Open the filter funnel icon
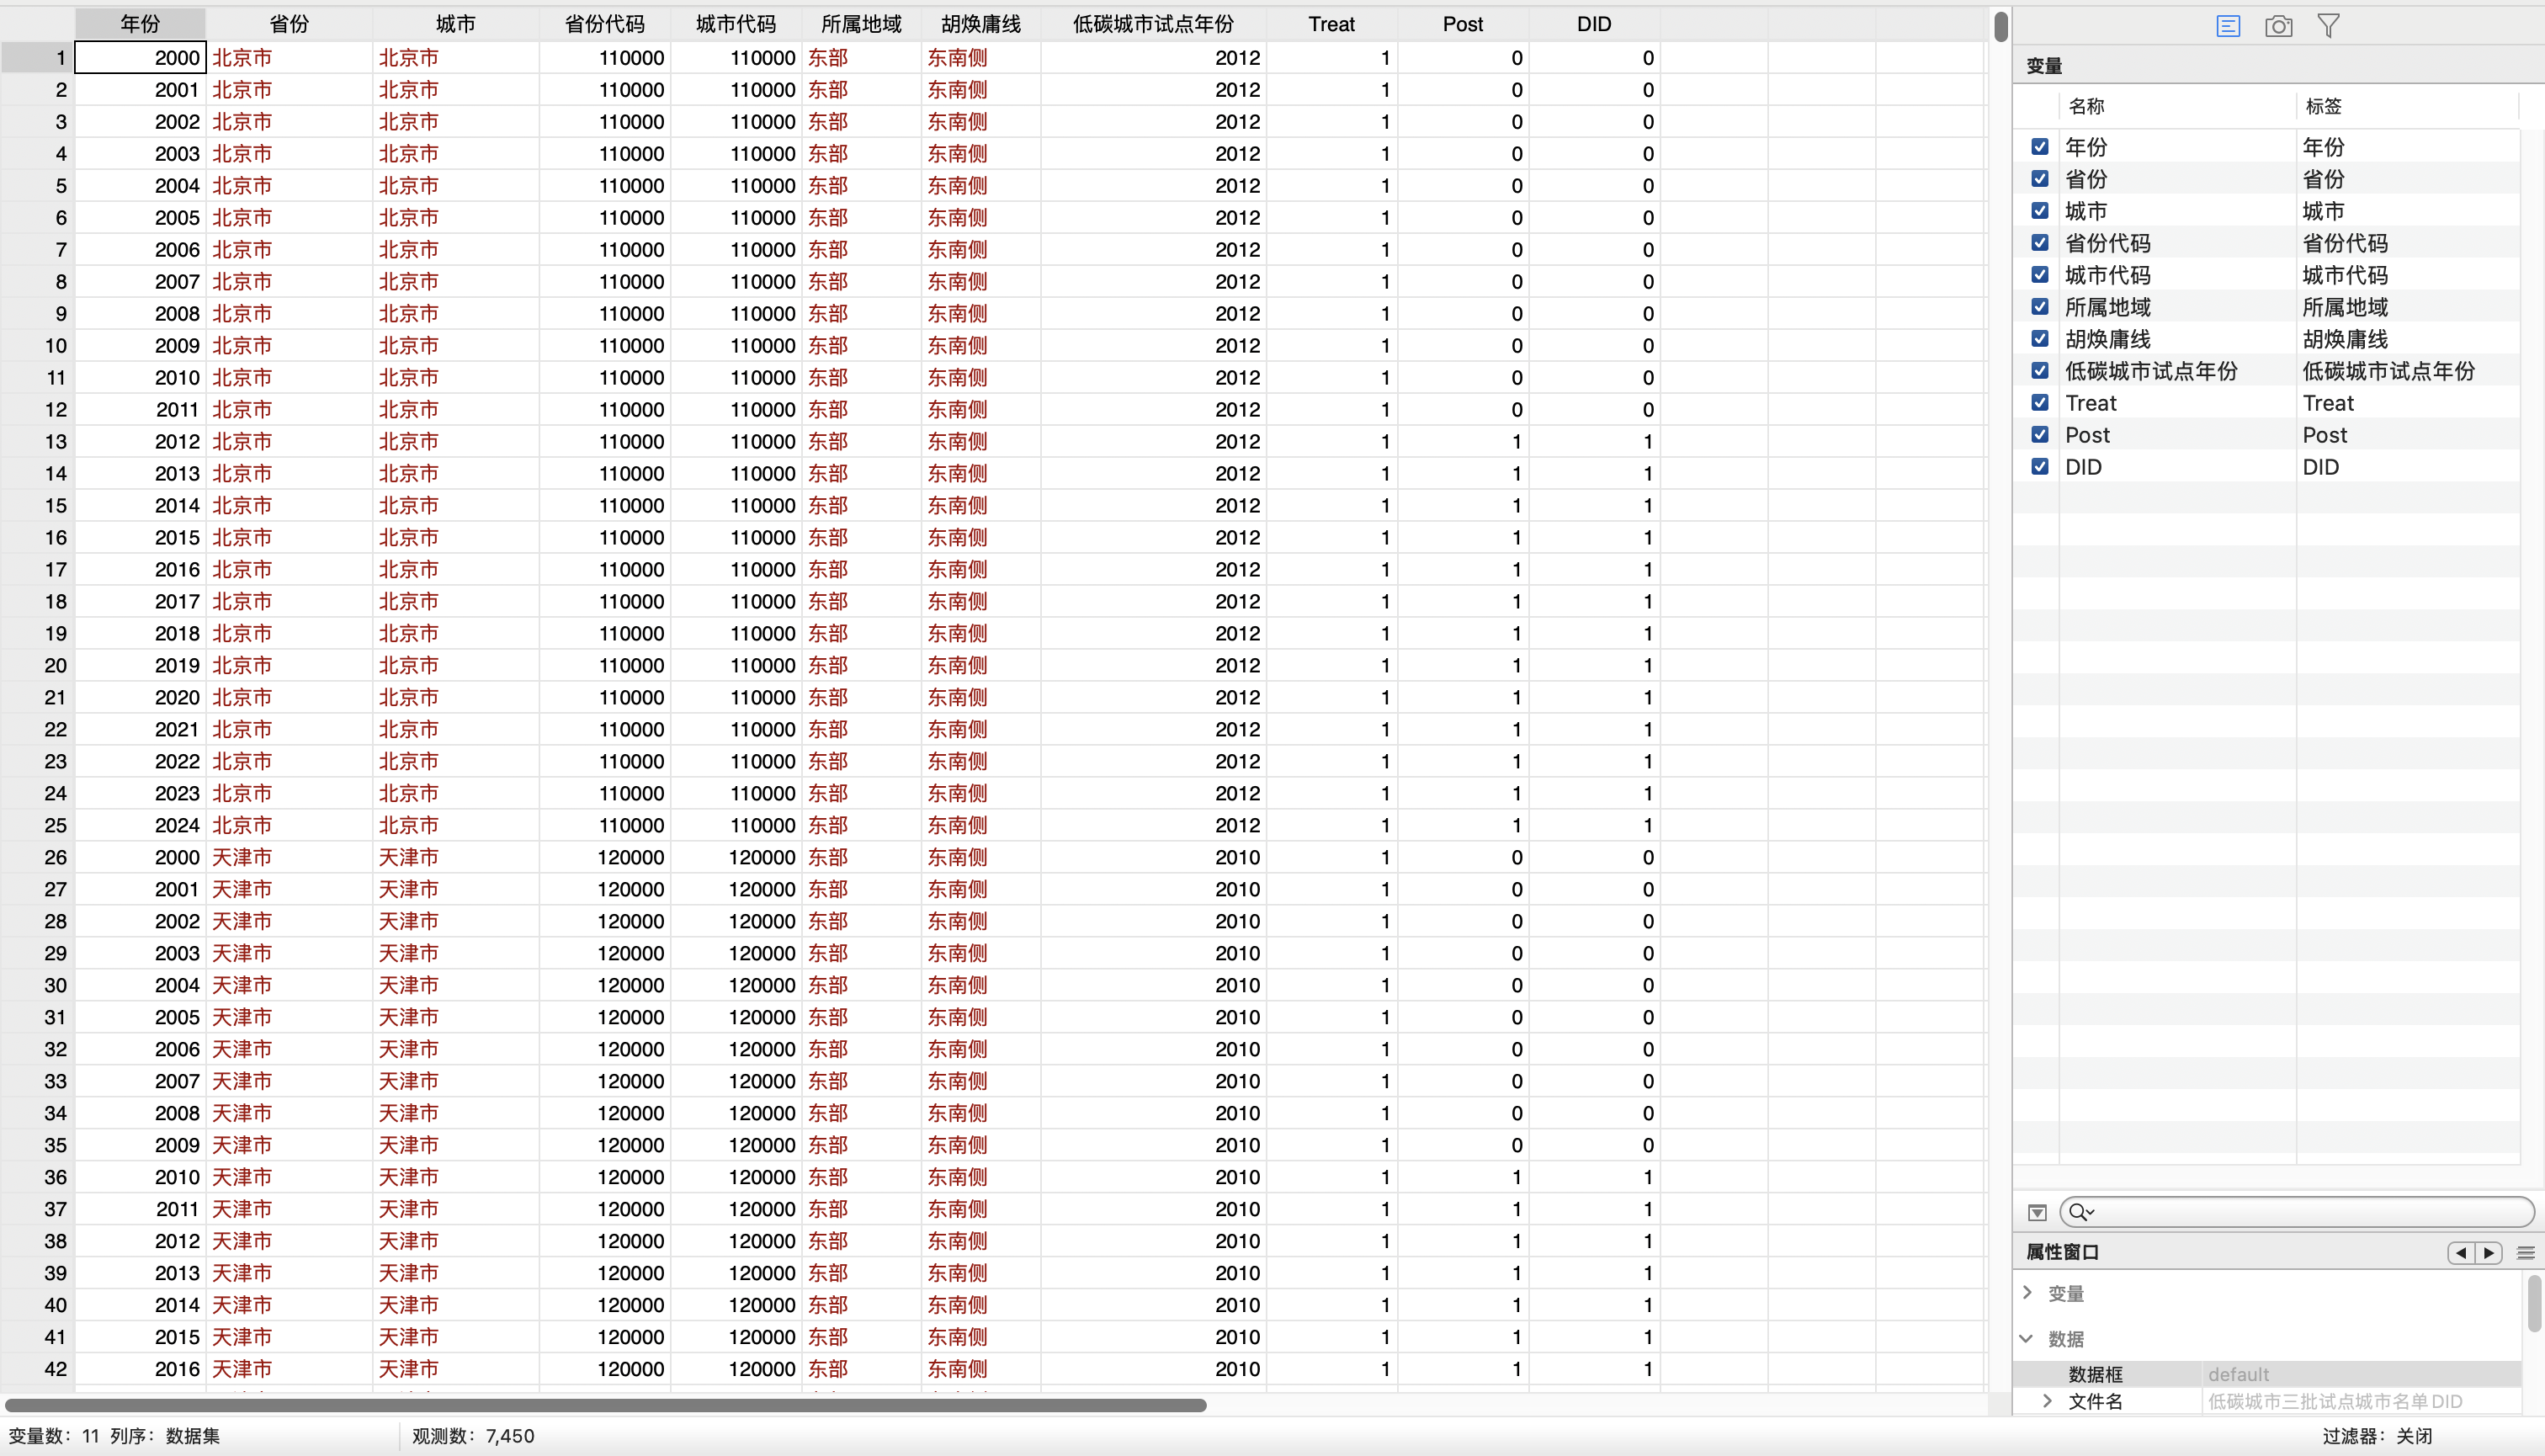The width and height of the screenshot is (2545, 1456). (2328, 26)
